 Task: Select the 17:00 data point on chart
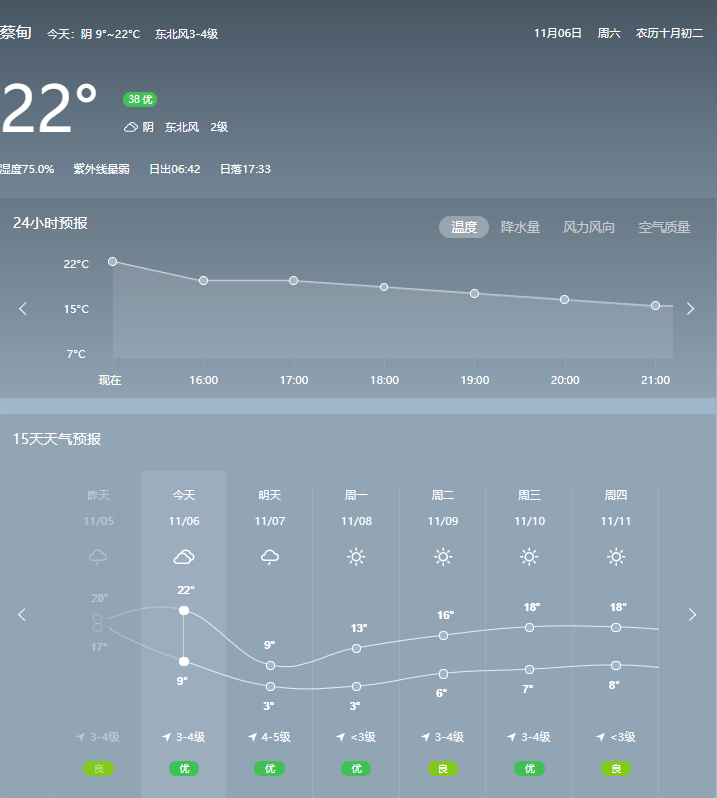(293, 280)
